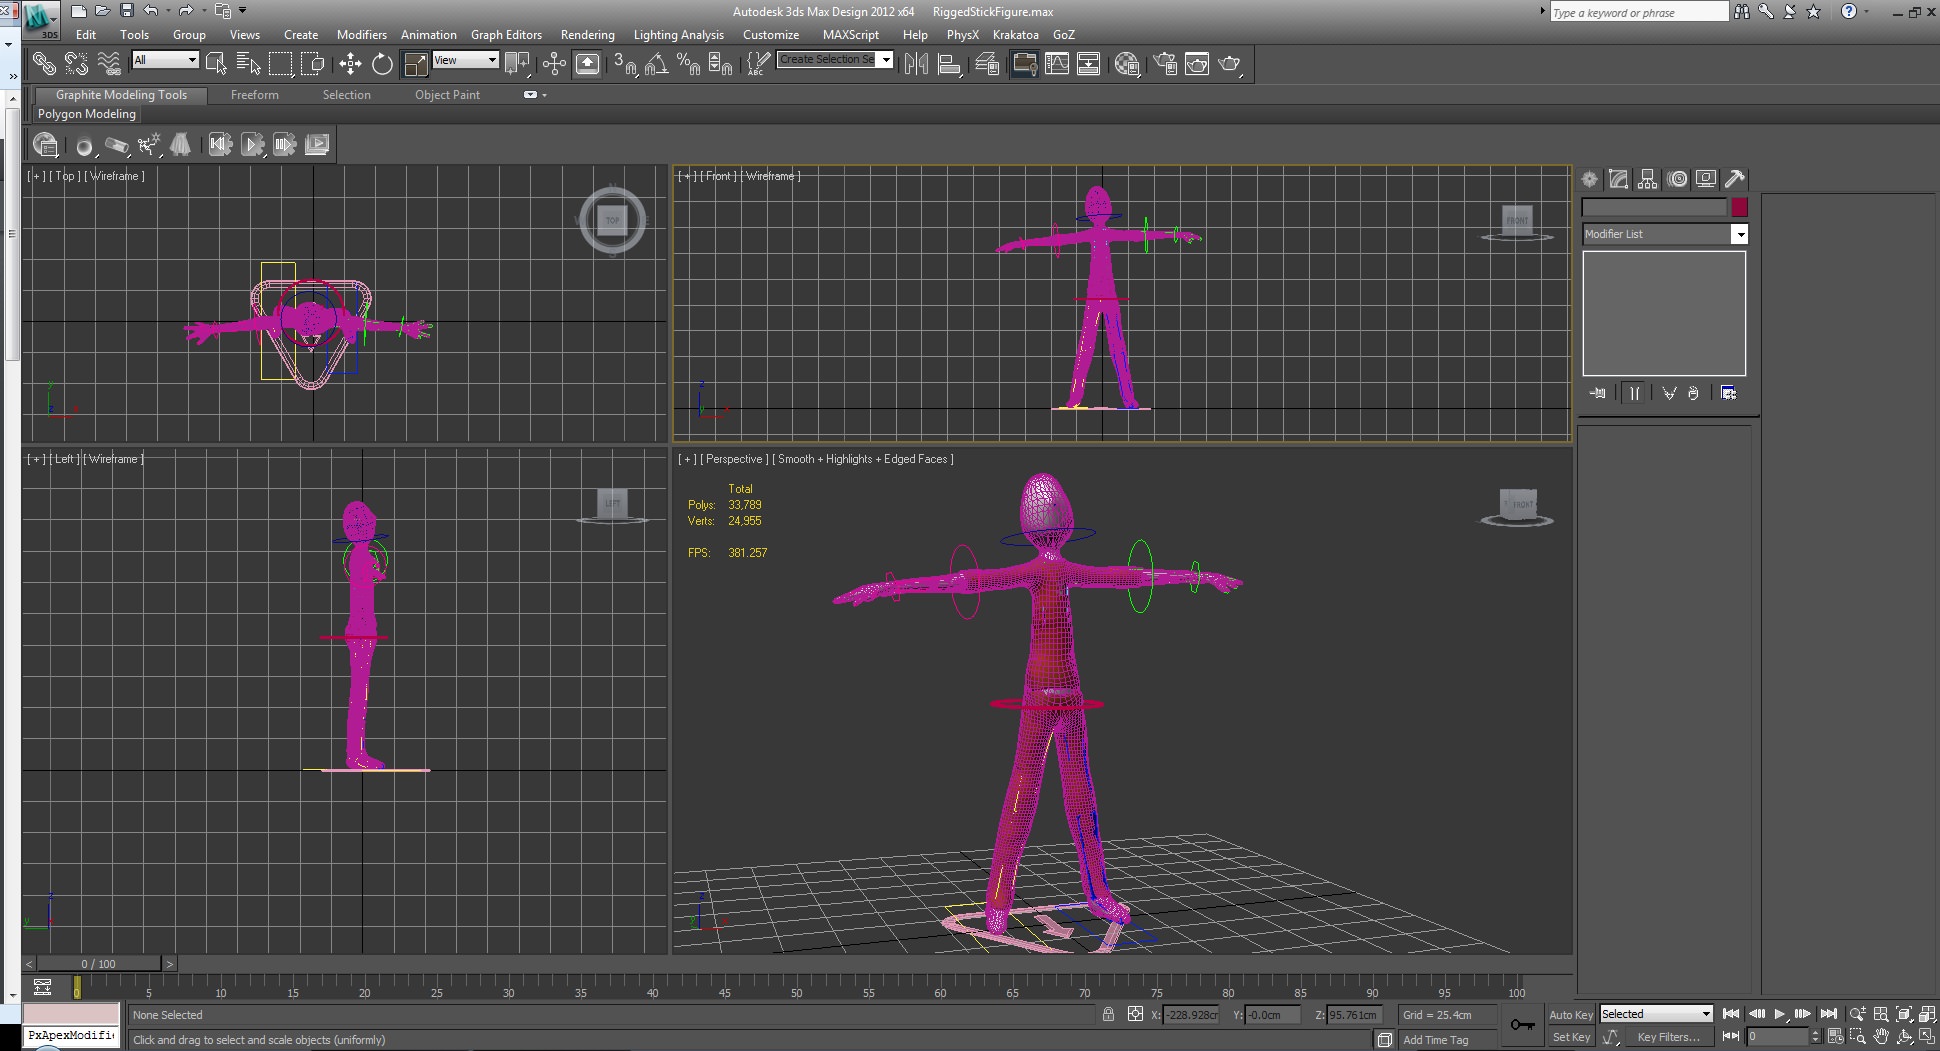Expand the Modifier List dropdown

1740,234
